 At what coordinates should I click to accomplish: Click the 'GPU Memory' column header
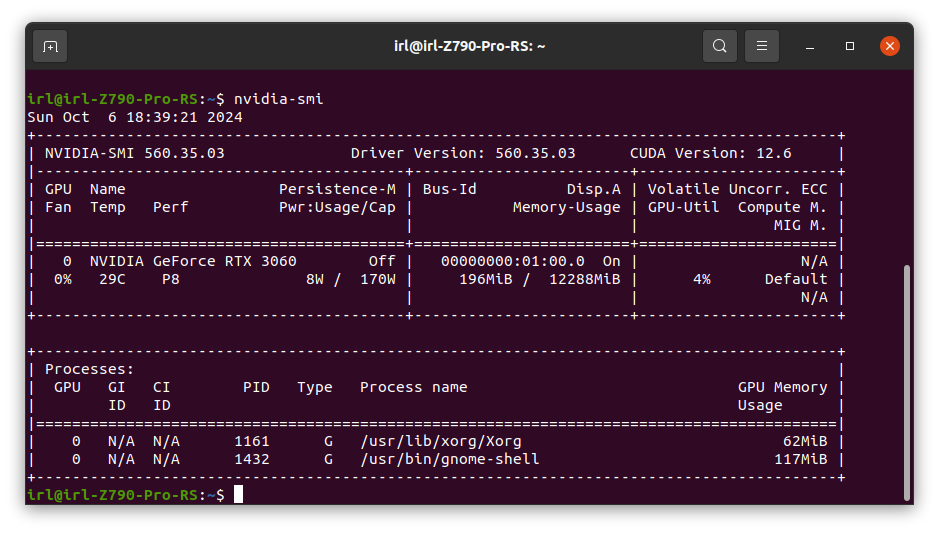(x=782, y=387)
